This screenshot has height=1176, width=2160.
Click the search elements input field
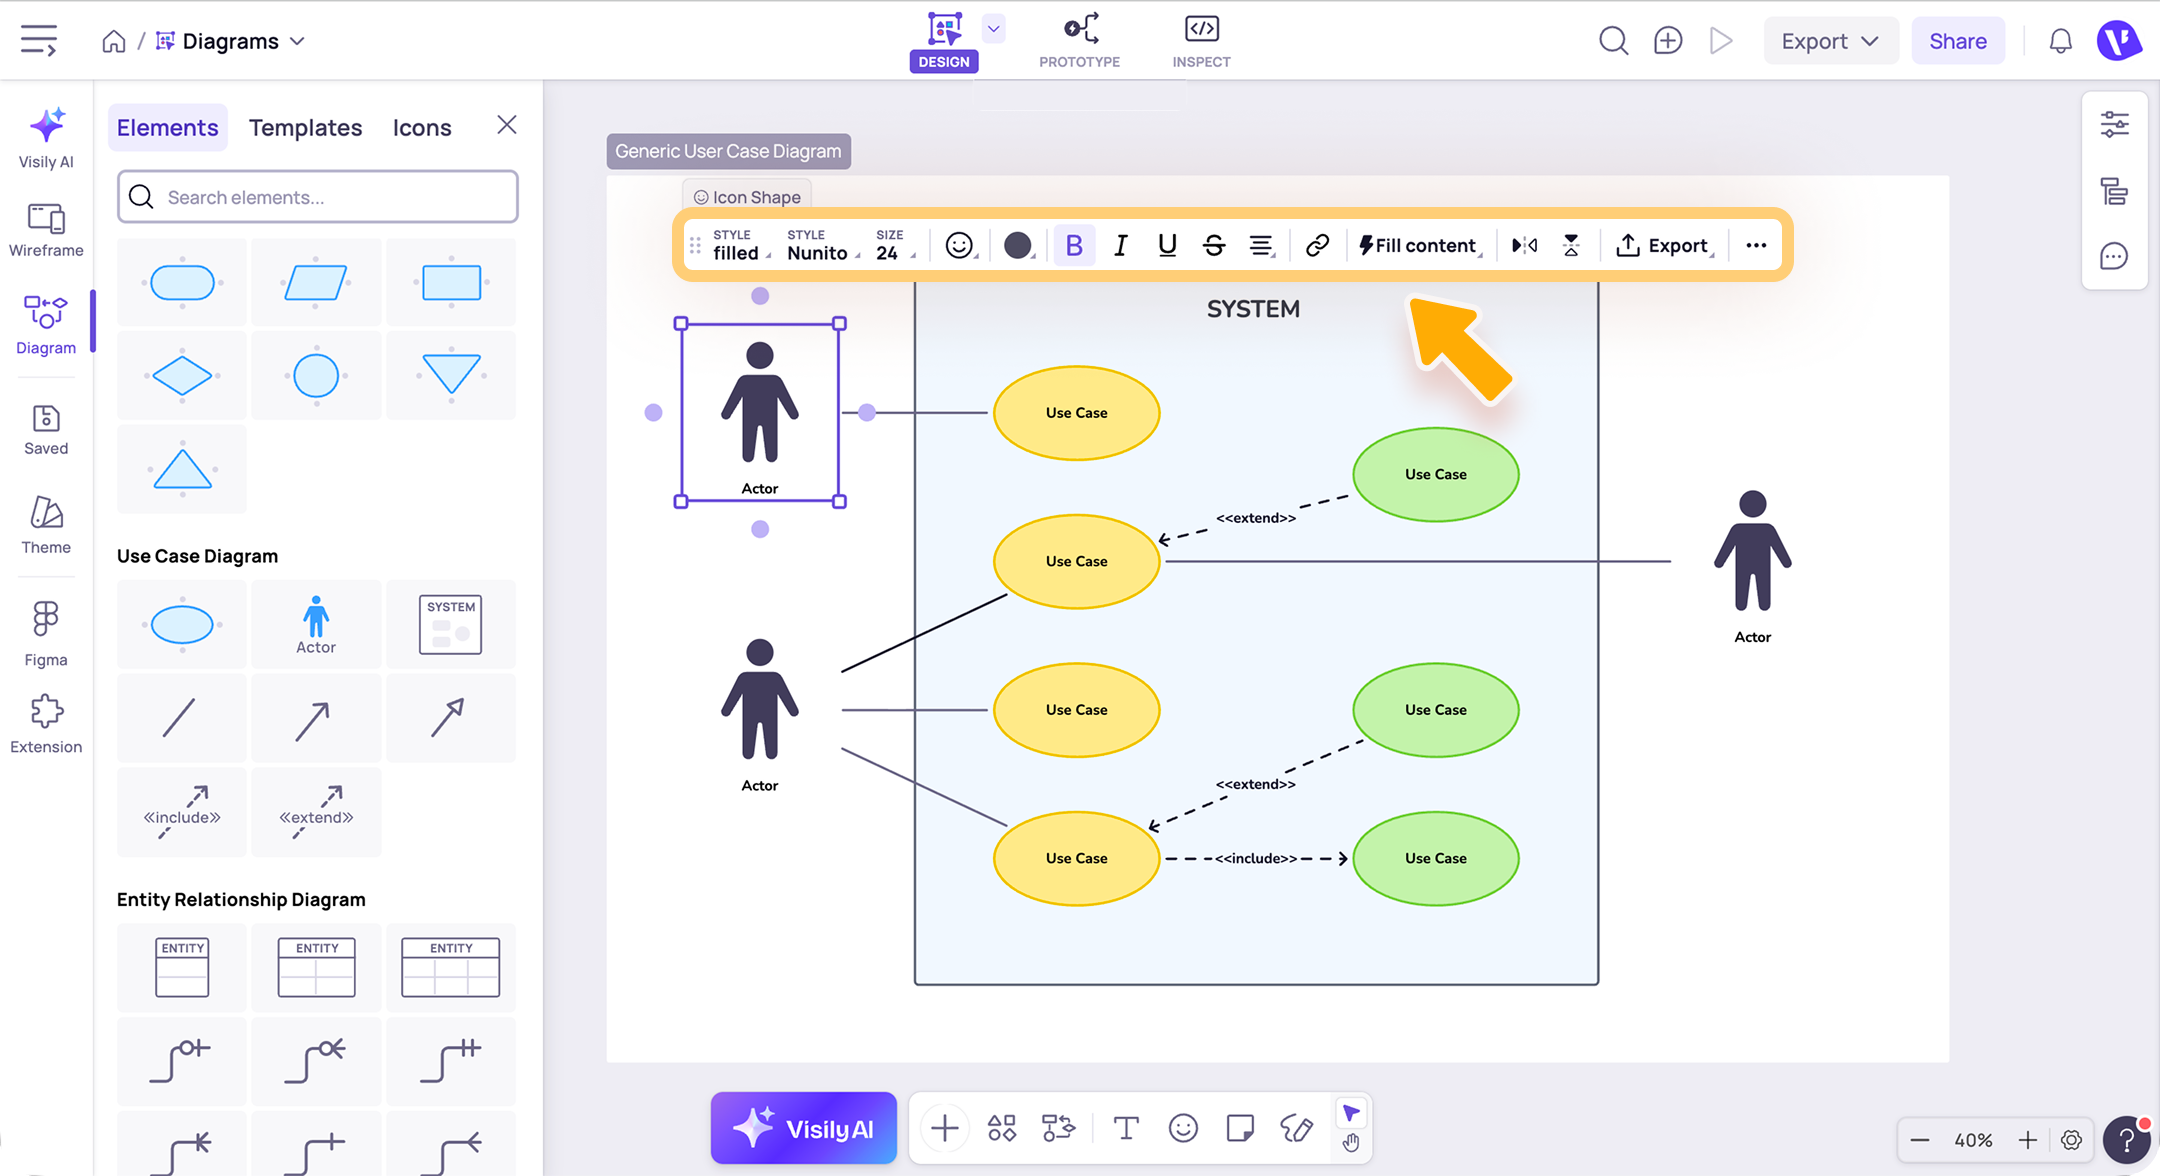tap(318, 197)
